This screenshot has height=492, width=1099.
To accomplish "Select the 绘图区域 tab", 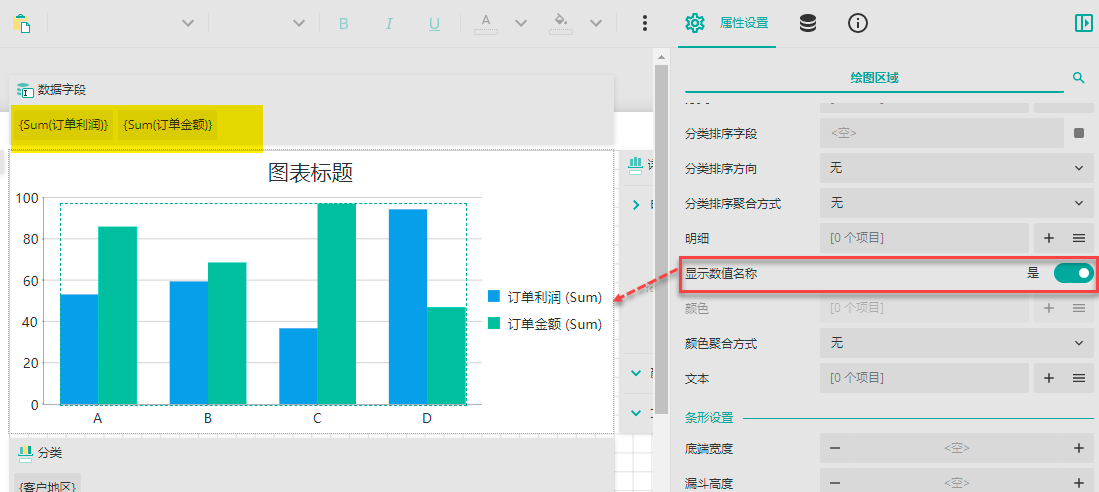I will pyautogui.click(x=874, y=77).
